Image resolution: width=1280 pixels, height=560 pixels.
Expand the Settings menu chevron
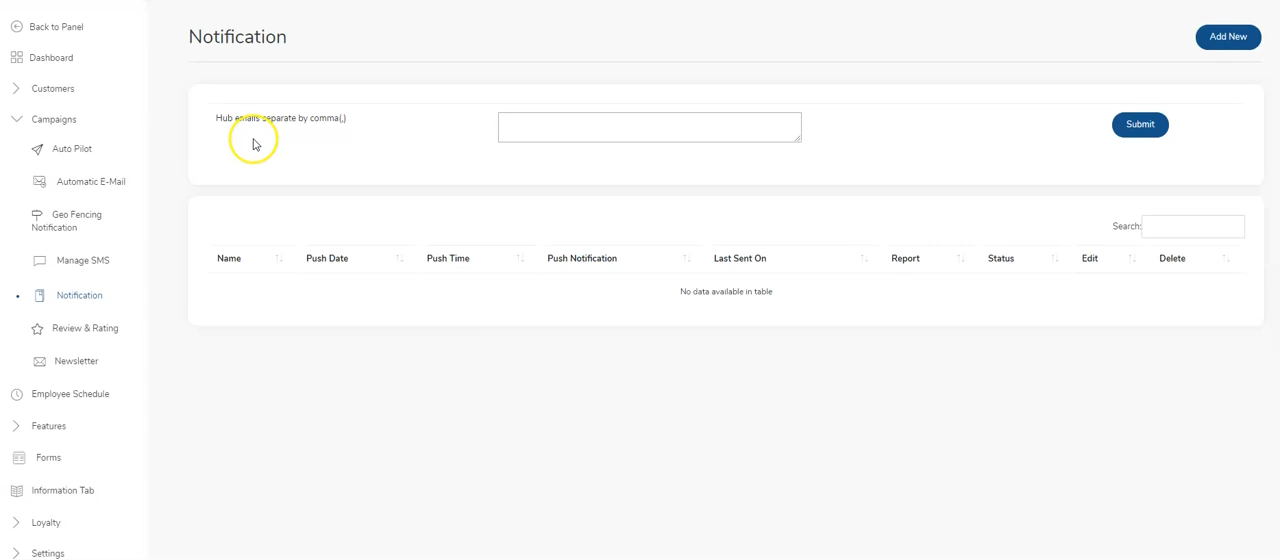(x=16, y=553)
